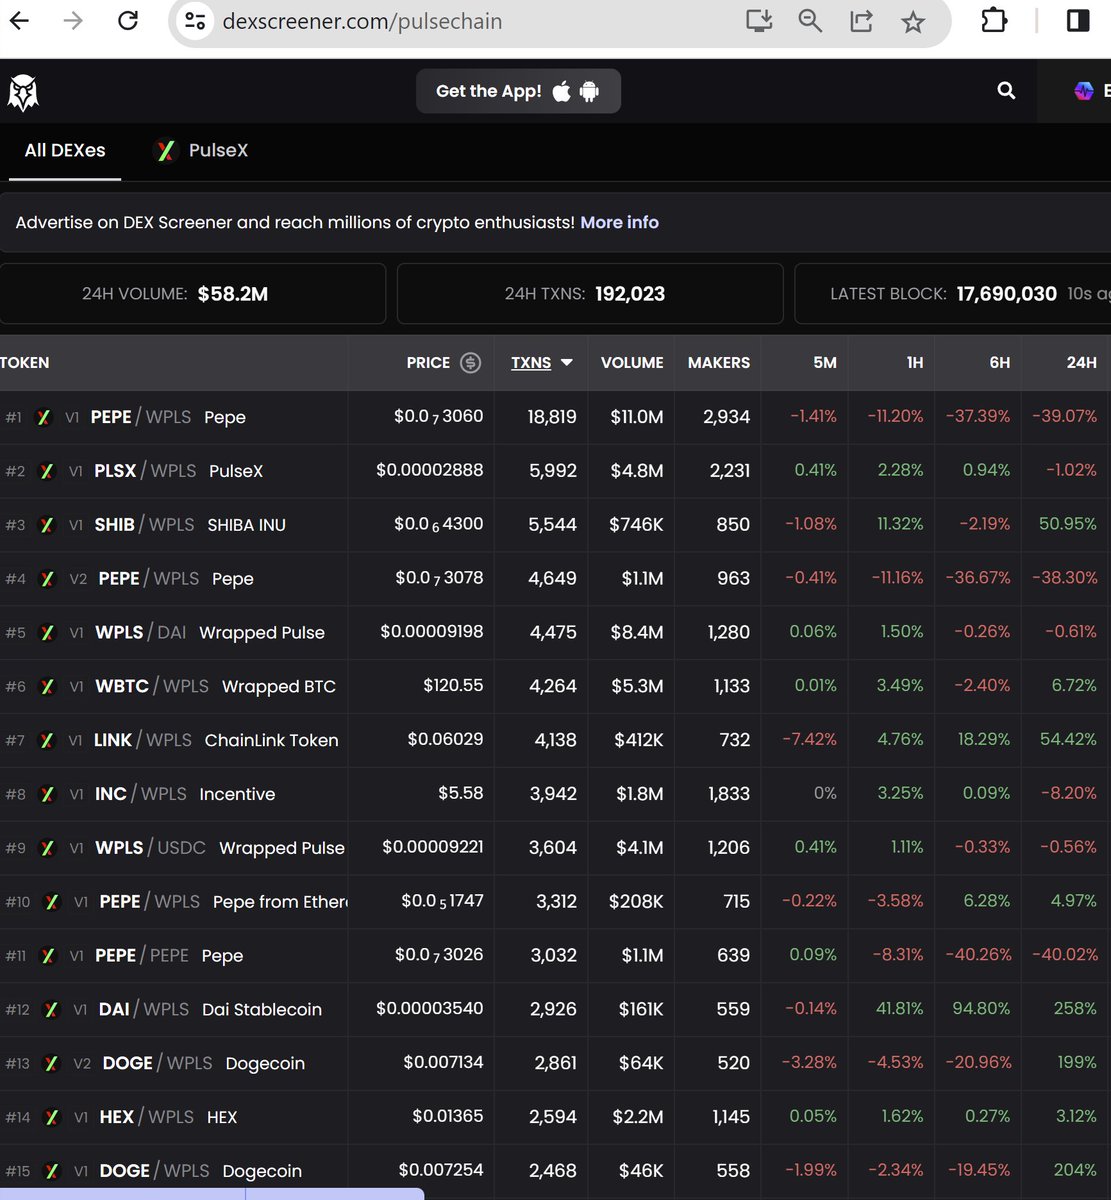The width and height of the screenshot is (1111, 1200).
Task: Click the PulseX icon in row #14 HEX
Action: [x=51, y=1118]
